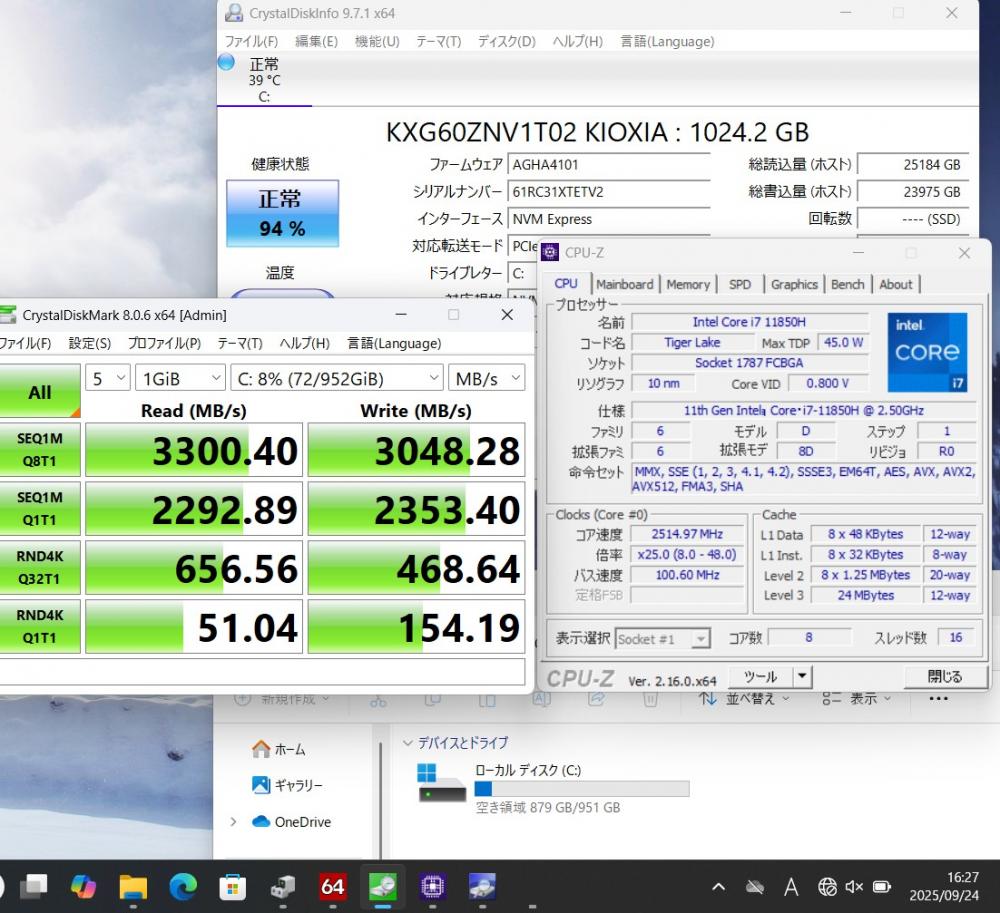
Task: Click the CPU-Z purple chip taskbar icon
Action: pos(432,886)
